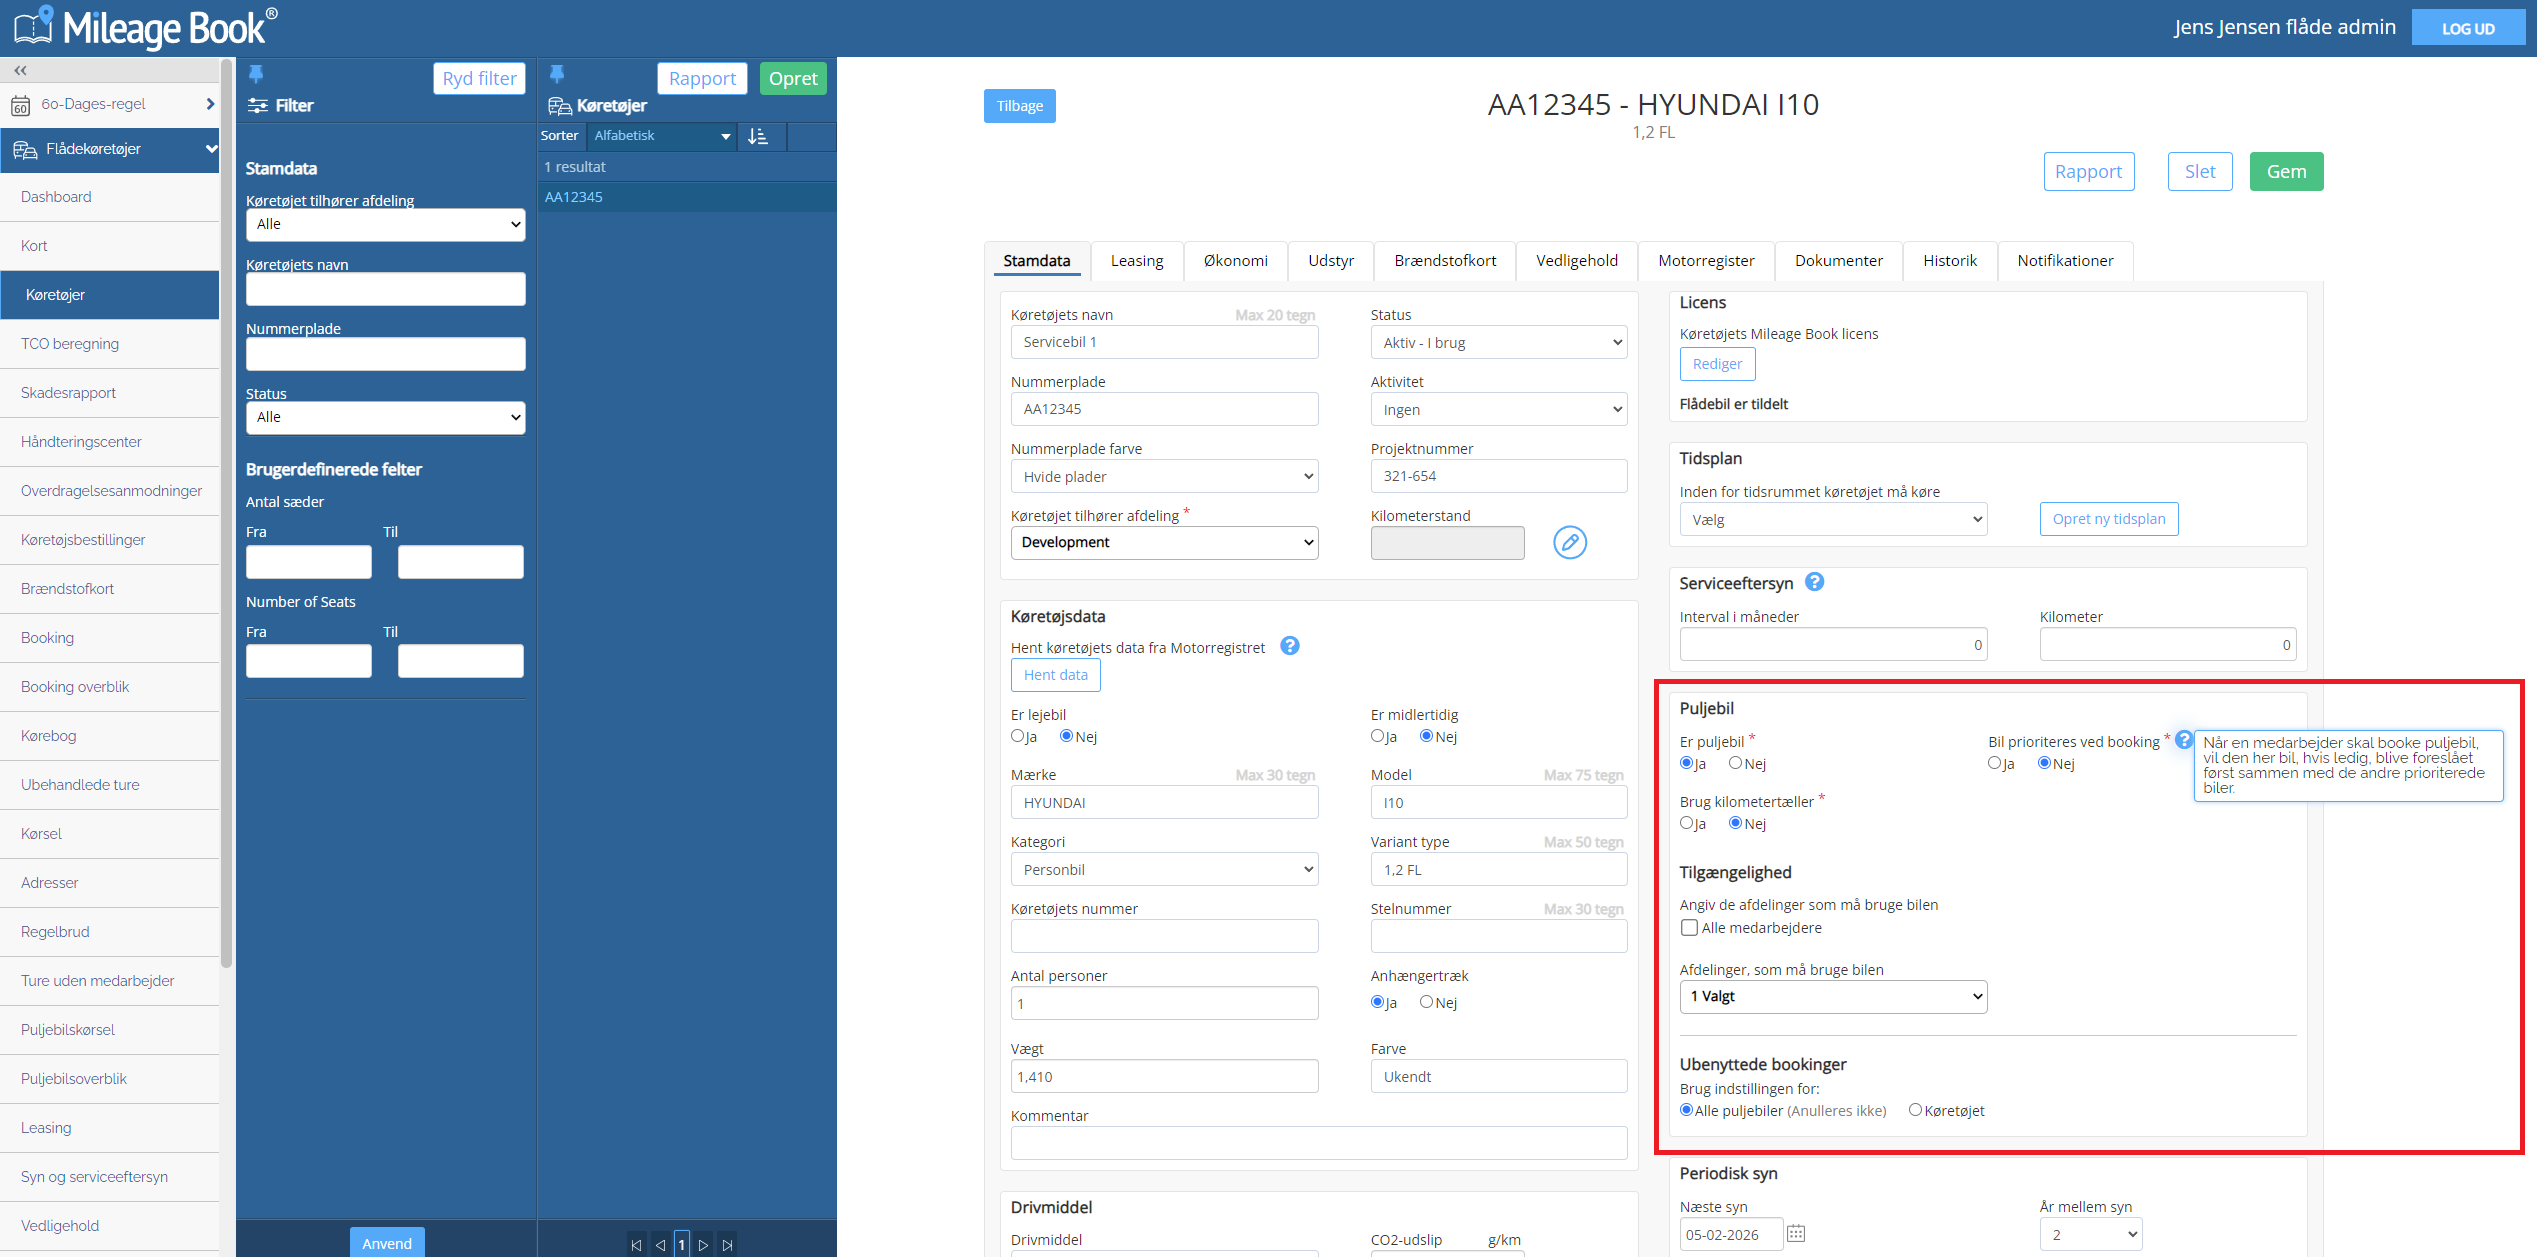
Task: Switch to Vedligehold tab
Action: click(x=1577, y=261)
